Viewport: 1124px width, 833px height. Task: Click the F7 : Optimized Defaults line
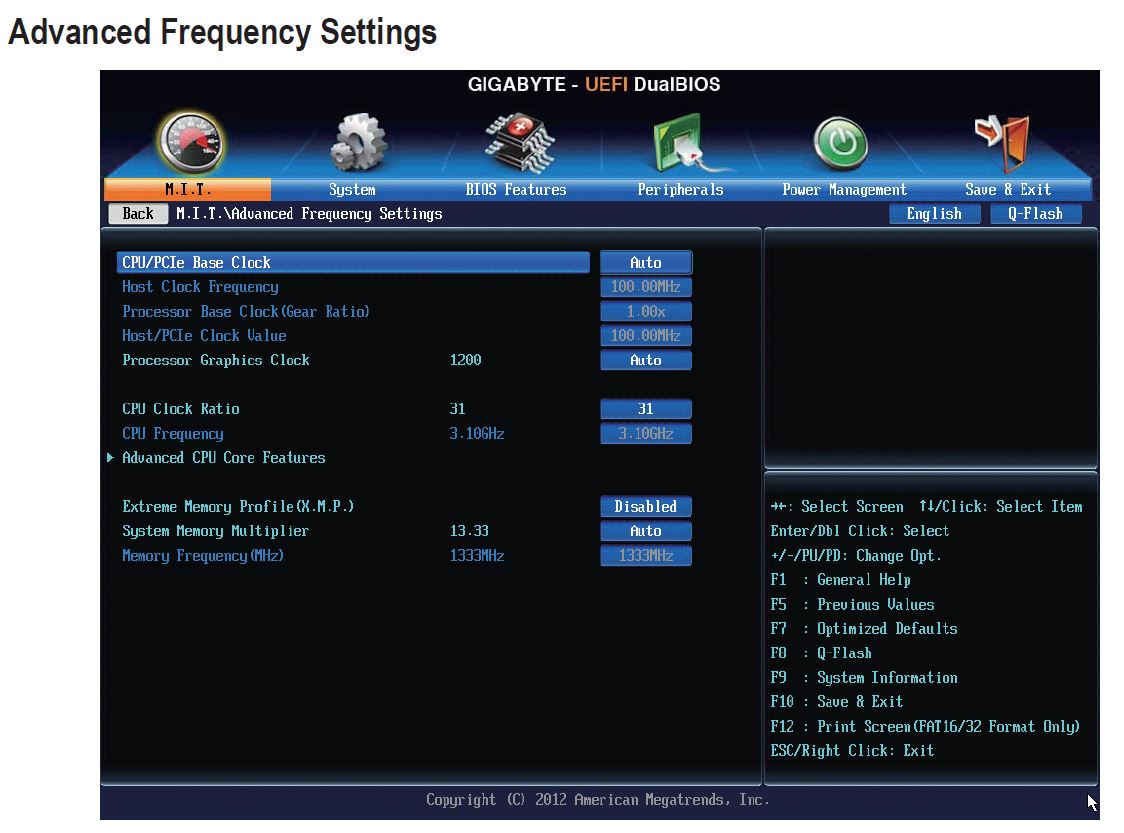tap(864, 629)
